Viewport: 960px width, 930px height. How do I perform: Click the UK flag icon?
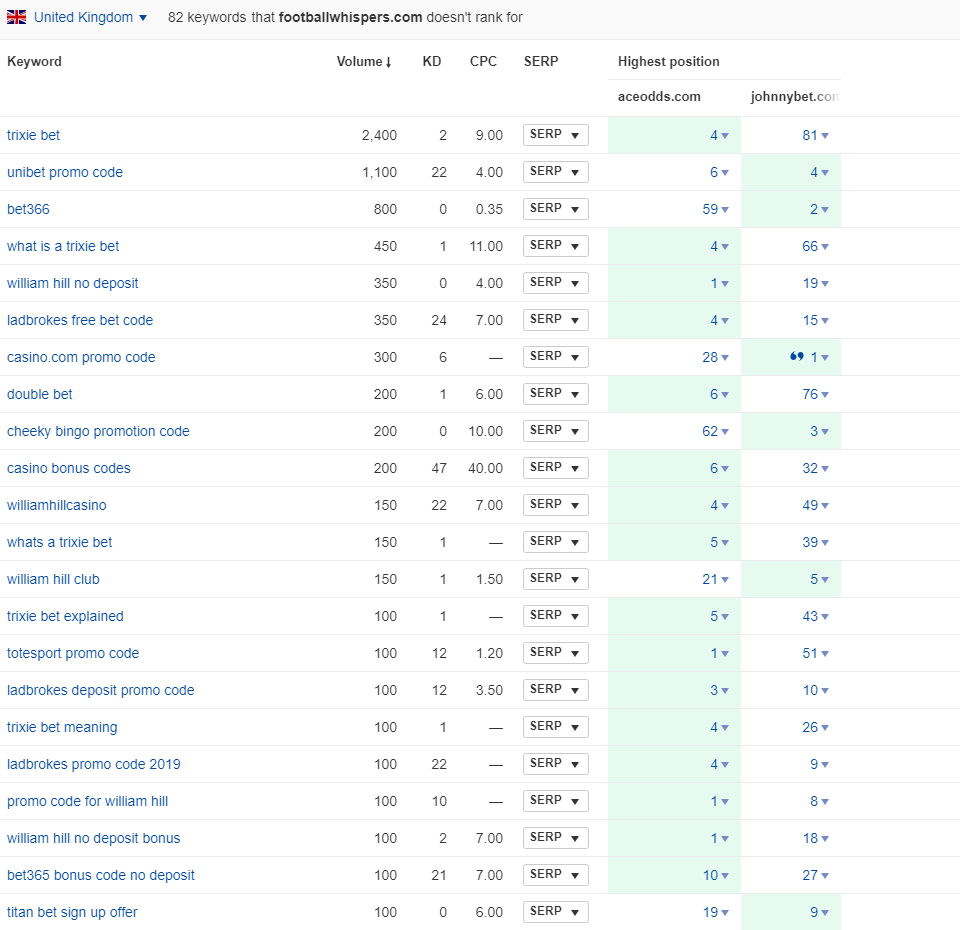[16, 17]
